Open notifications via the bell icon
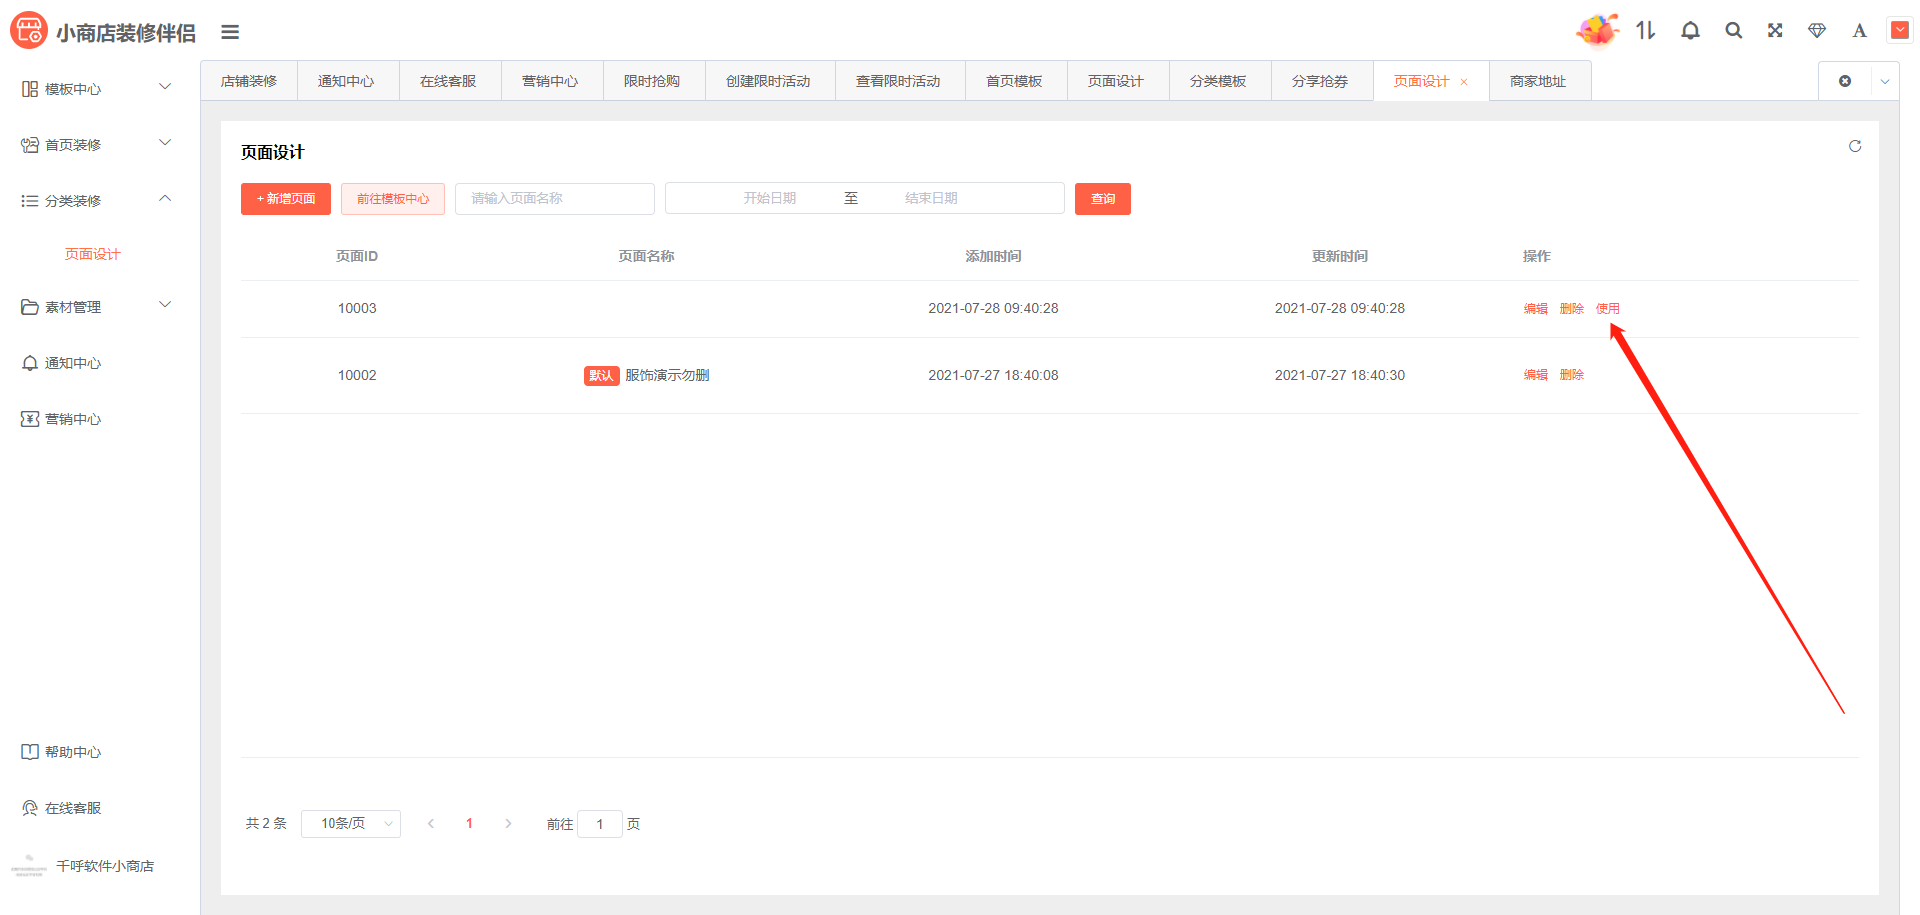The height and width of the screenshot is (915, 1920). (1690, 31)
